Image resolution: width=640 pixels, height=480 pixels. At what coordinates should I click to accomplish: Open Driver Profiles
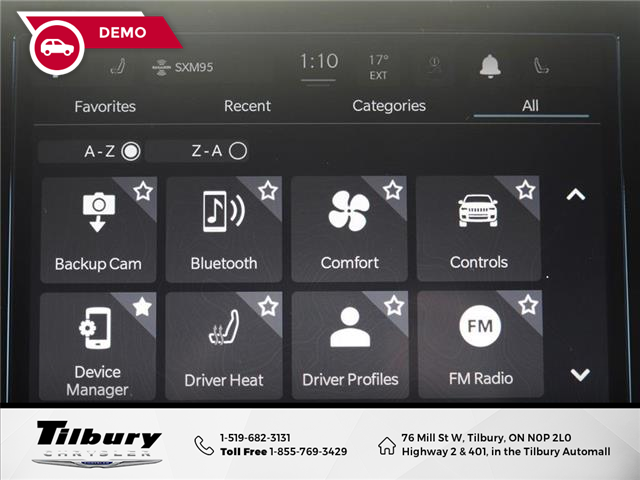pyautogui.click(x=349, y=346)
